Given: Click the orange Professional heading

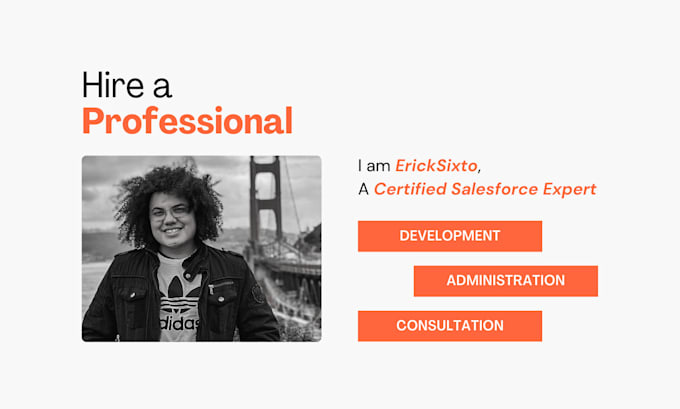Looking at the screenshot, I should point(187,122).
